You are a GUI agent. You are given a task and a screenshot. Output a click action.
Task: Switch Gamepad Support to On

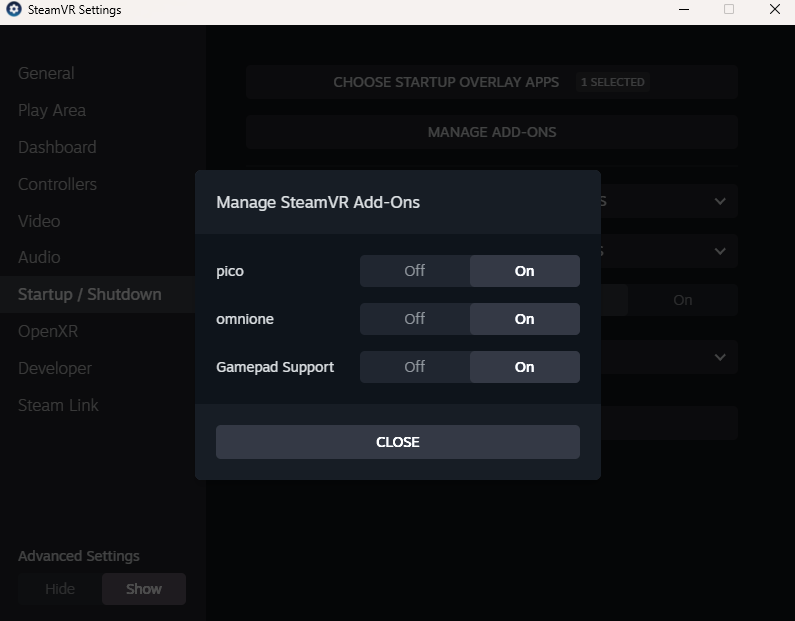(524, 367)
